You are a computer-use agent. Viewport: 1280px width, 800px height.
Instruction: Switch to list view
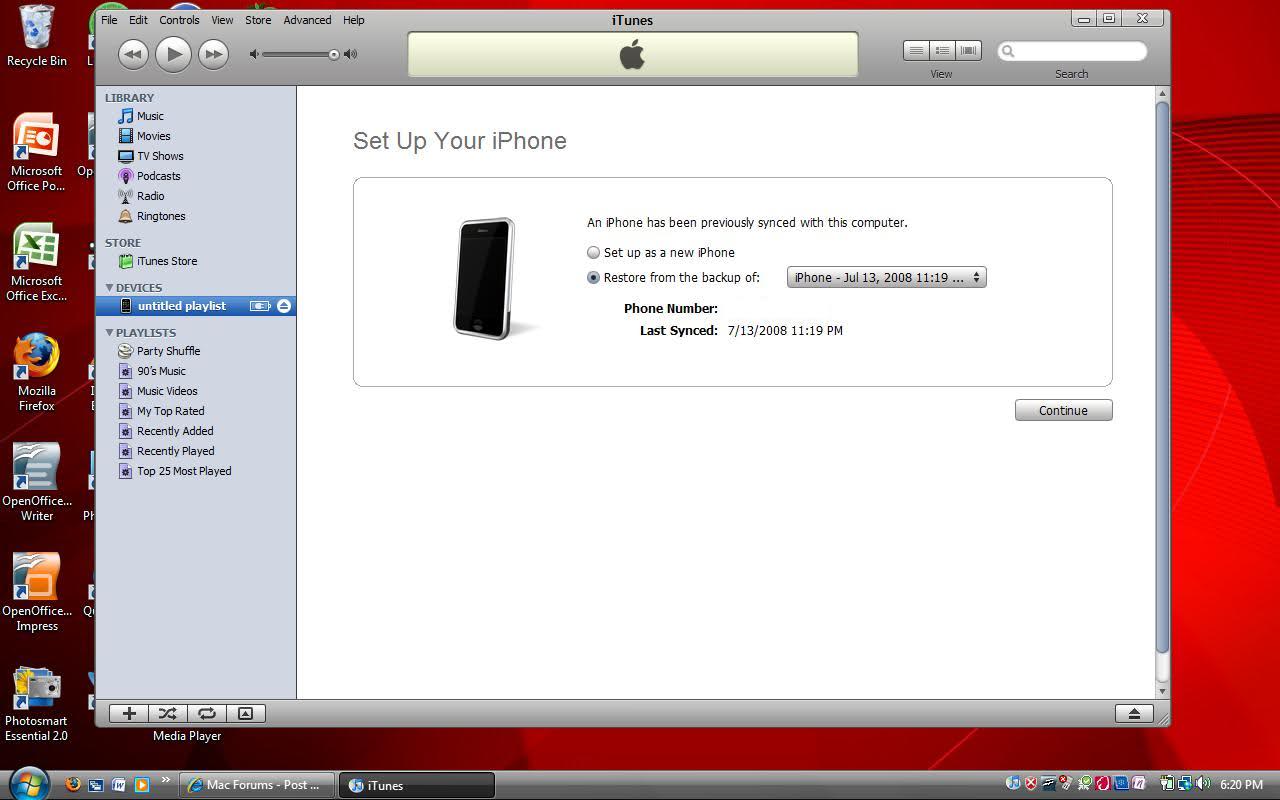[916, 50]
